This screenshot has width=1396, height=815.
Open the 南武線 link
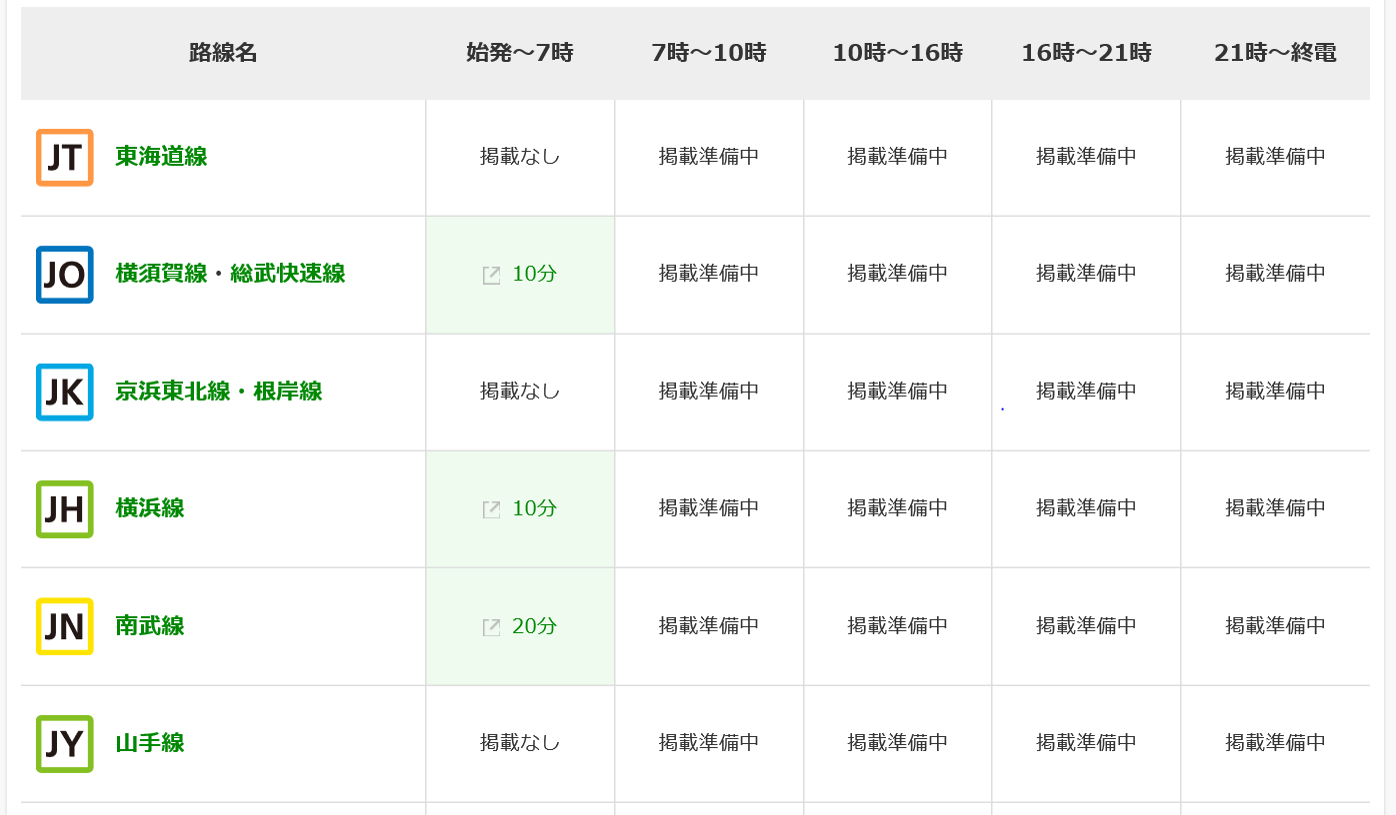pos(150,626)
